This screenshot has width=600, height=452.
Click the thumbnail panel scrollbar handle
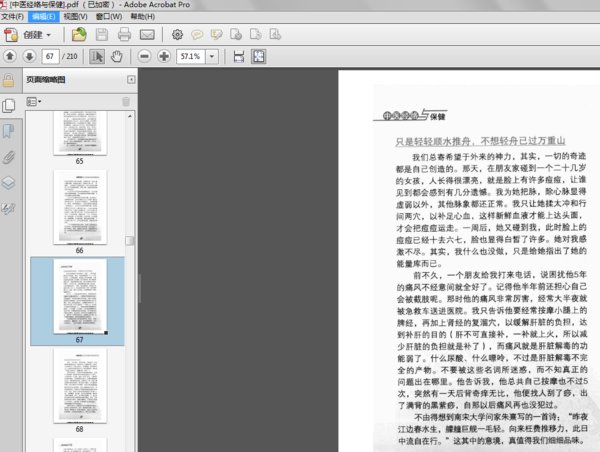point(130,240)
